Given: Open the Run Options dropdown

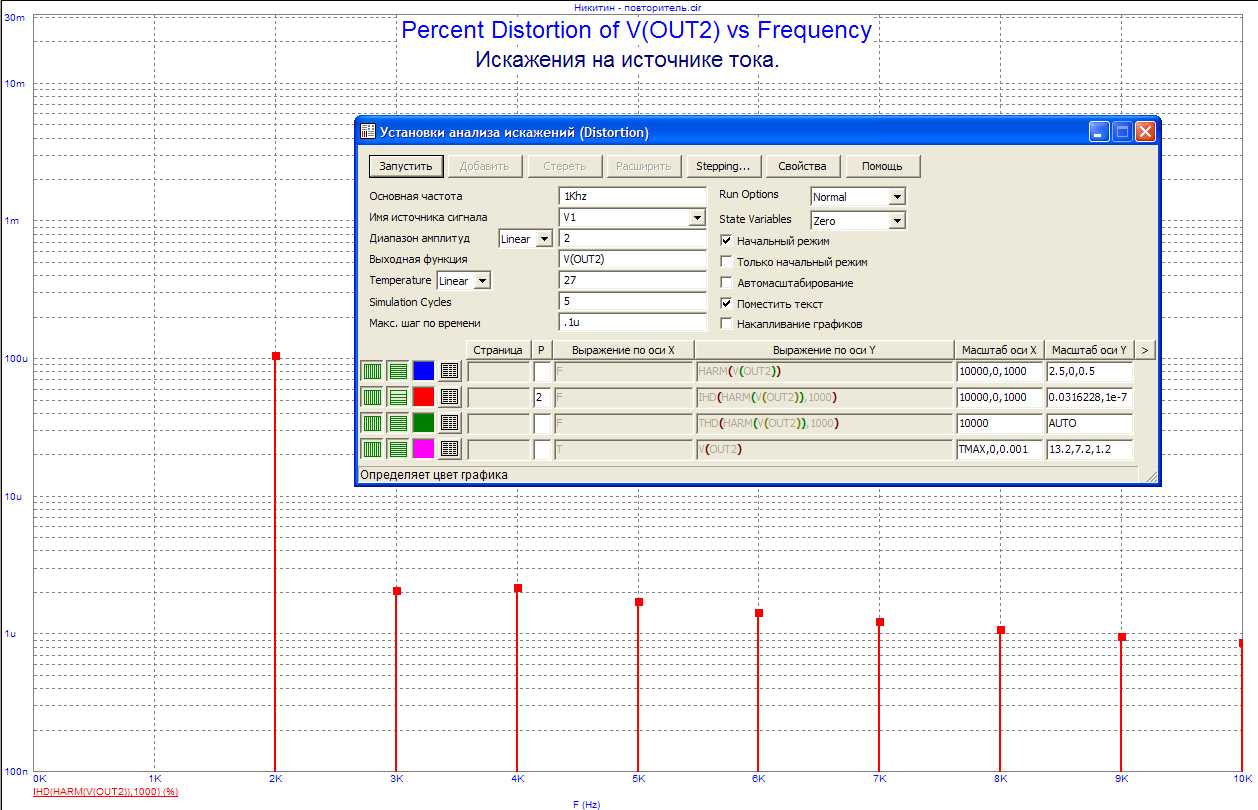Looking at the screenshot, I should [896, 197].
